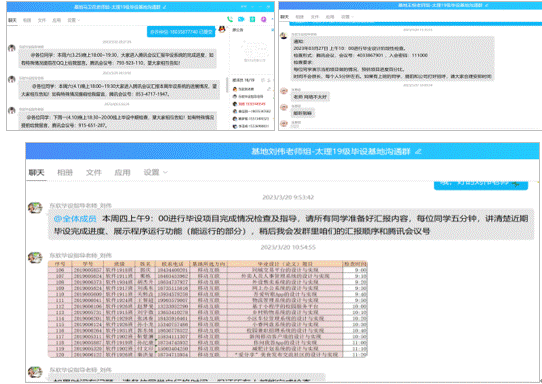Click pencil icon beside title in top-left window
The image size is (542, 384).
click(165, 7)
